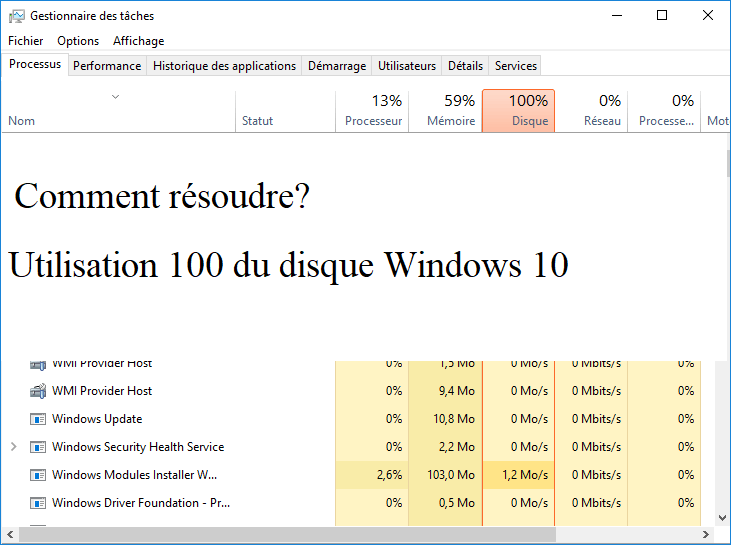Select the Windows Security Health Service name
This screenshot has height=545, width=731.
click(138, 447)
